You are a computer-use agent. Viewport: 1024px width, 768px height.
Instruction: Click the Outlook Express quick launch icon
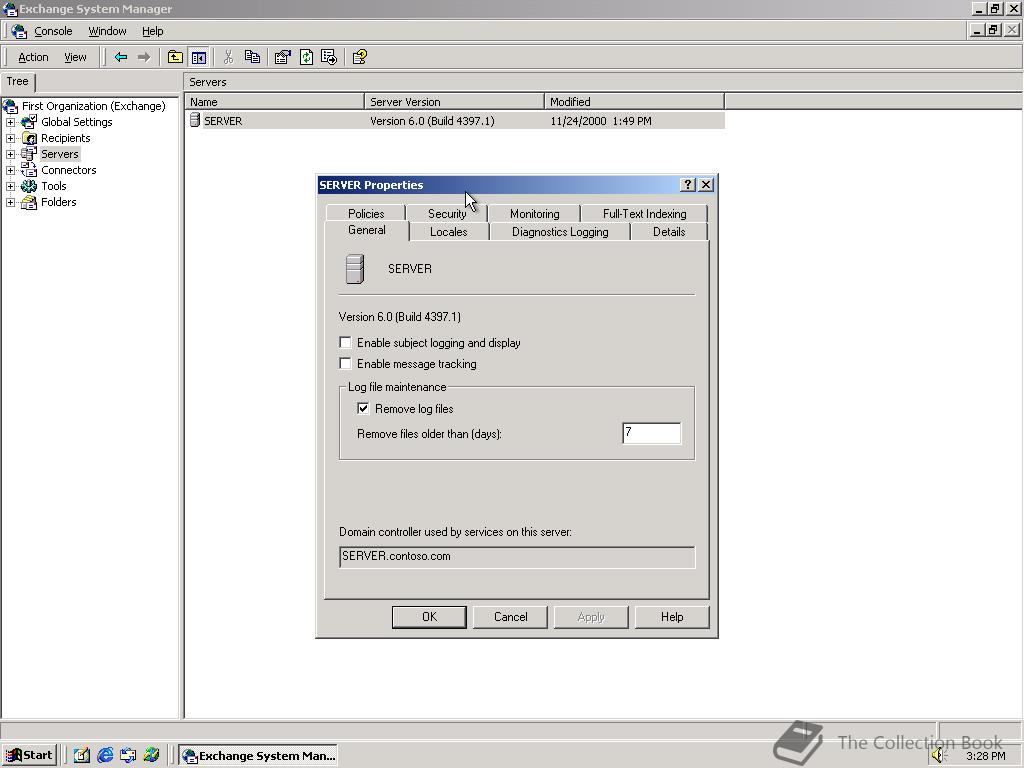[128, 755]
